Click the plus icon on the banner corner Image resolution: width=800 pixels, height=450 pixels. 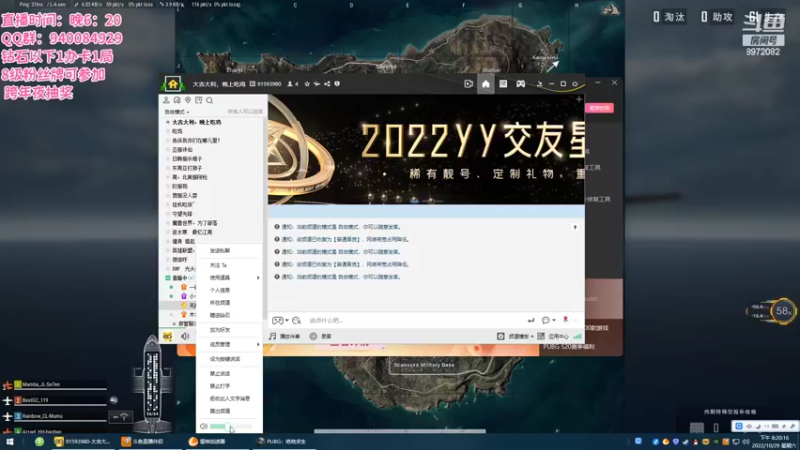click(x=579, y=99)
